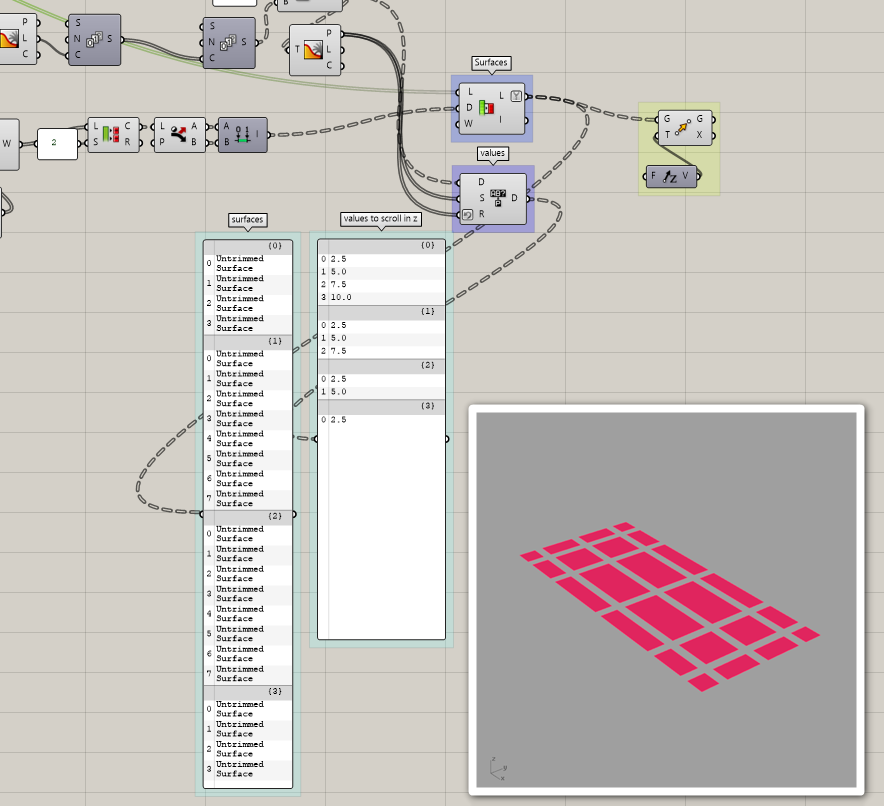Click the Dispatch component with curve-split icon
Image resolution: width=884 pixels, height=806 pixels.
(x=179, y=132)
